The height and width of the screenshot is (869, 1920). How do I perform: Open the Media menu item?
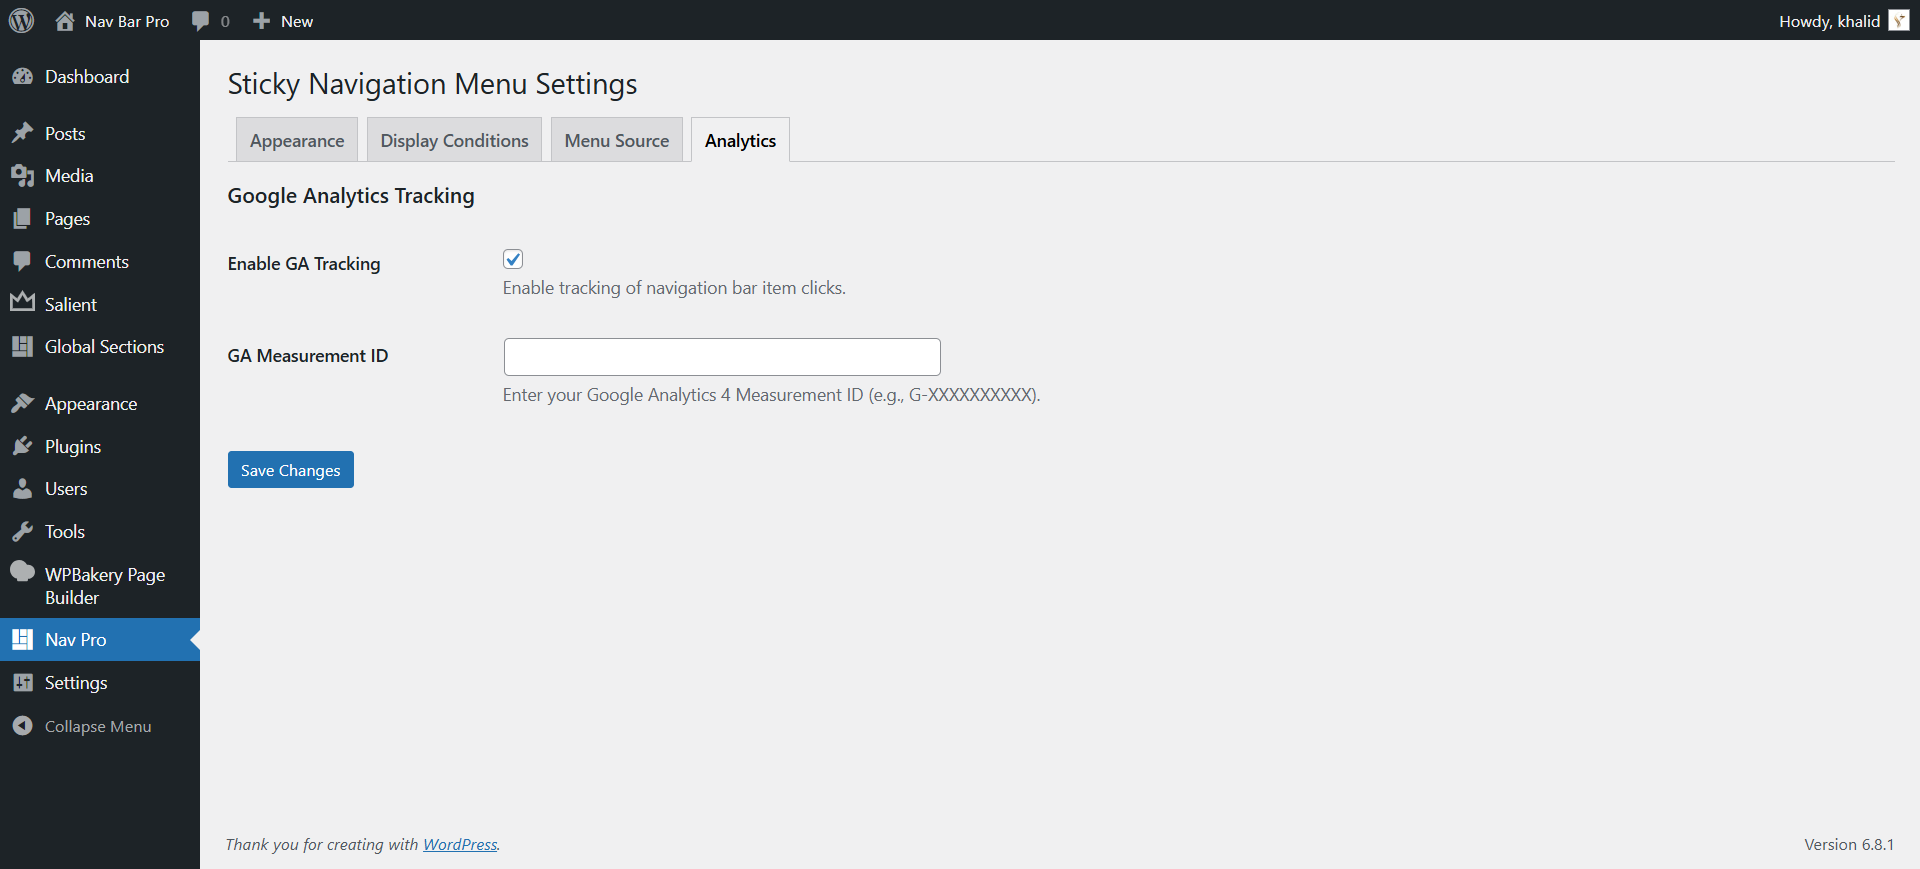point(100,176)
